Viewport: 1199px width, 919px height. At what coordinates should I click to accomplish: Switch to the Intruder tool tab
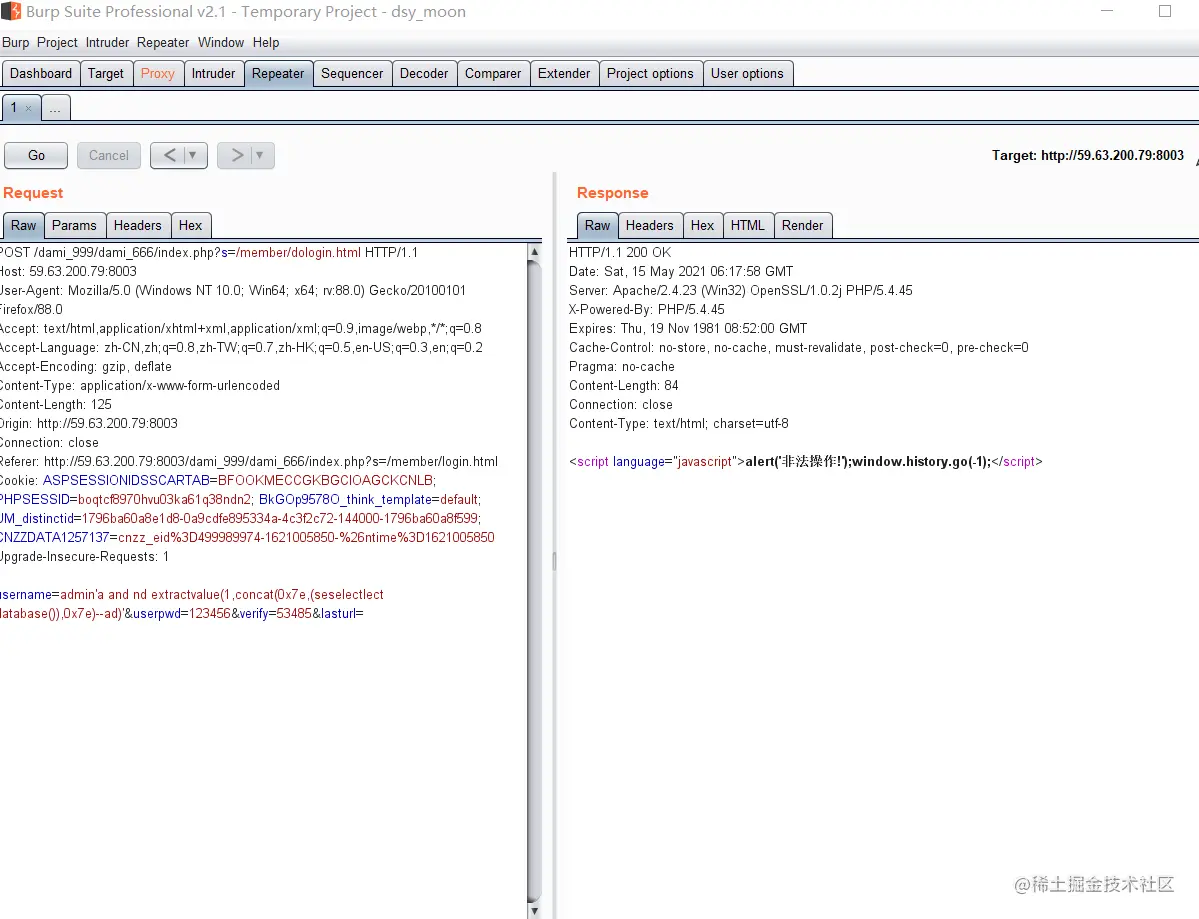pyautogui.click(x=213, y=73)
